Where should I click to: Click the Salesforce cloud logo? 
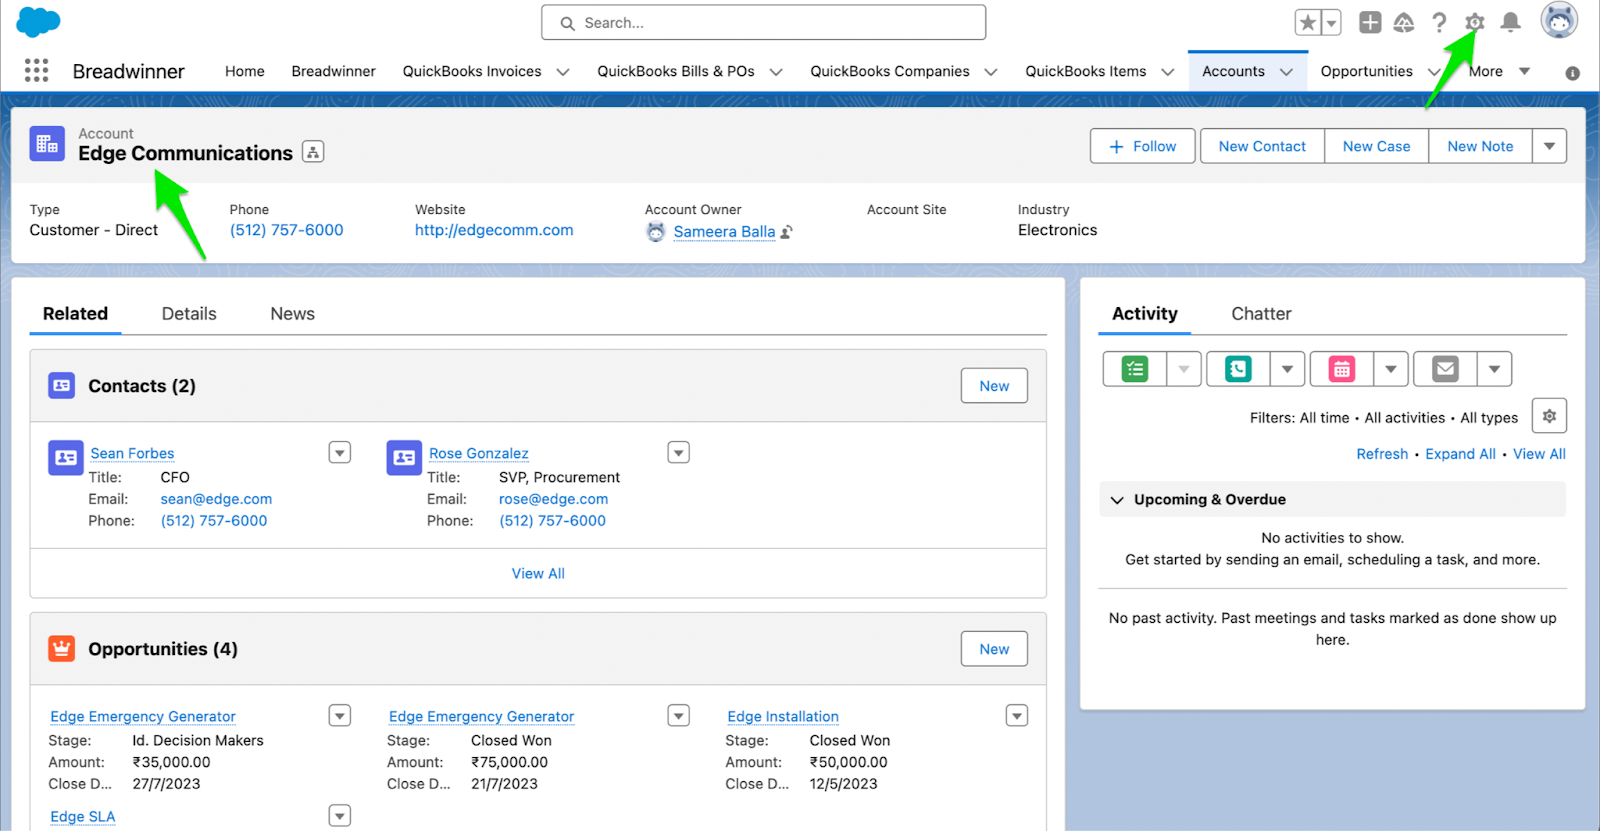38,21
